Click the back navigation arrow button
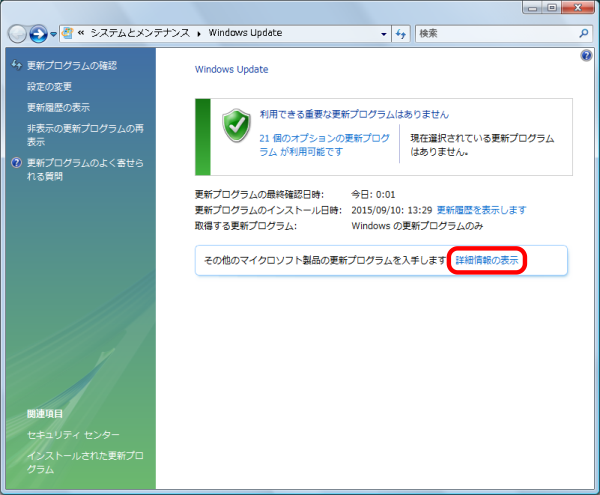The height and width of the screenshot is (495, 600). coord(17,34)
